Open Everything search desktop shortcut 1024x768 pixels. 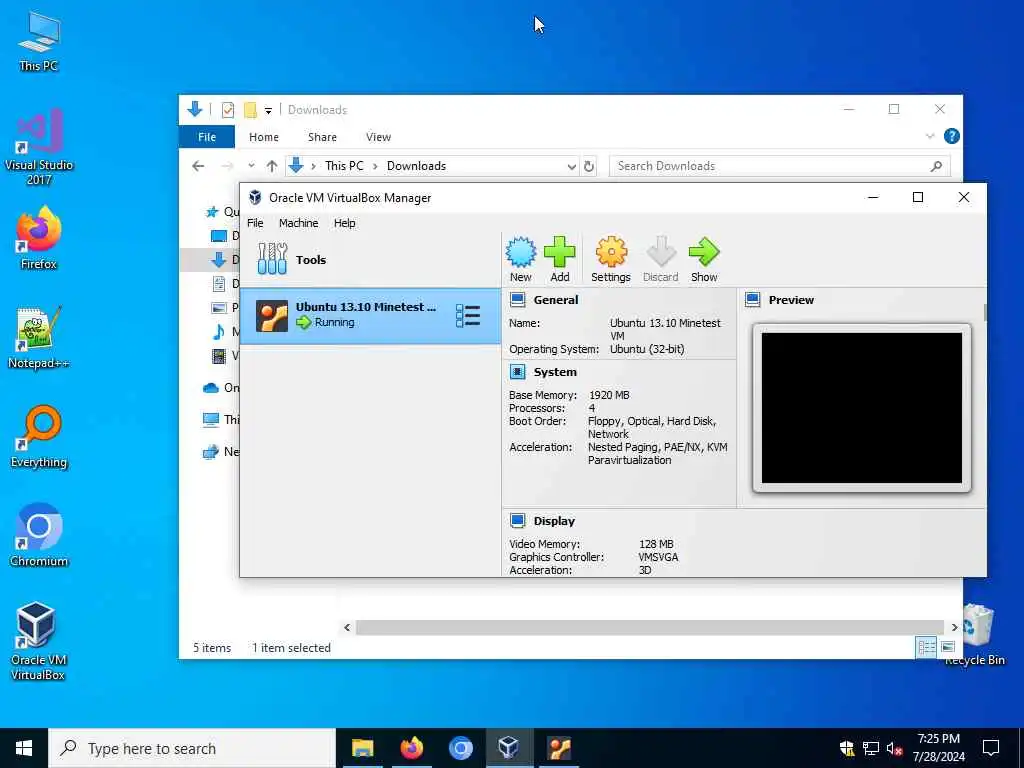[39, 437]
